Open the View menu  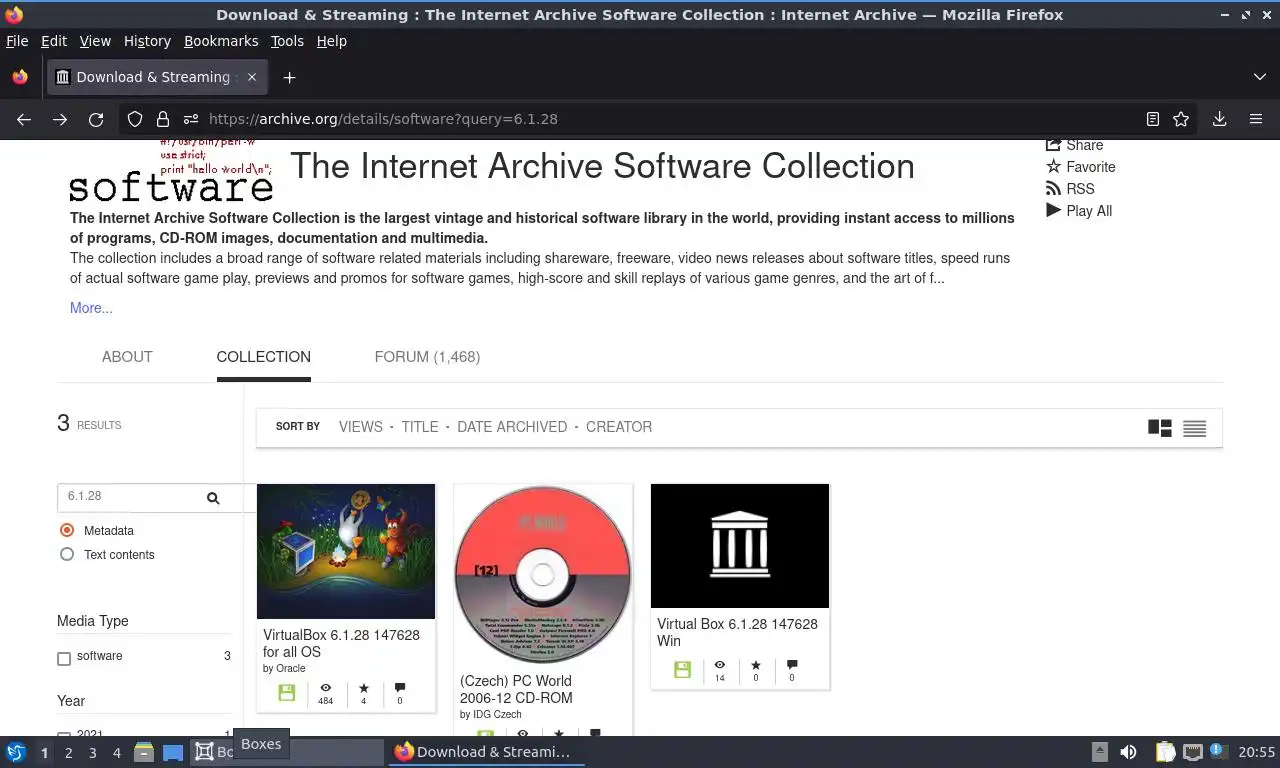[x=95, y=41]
